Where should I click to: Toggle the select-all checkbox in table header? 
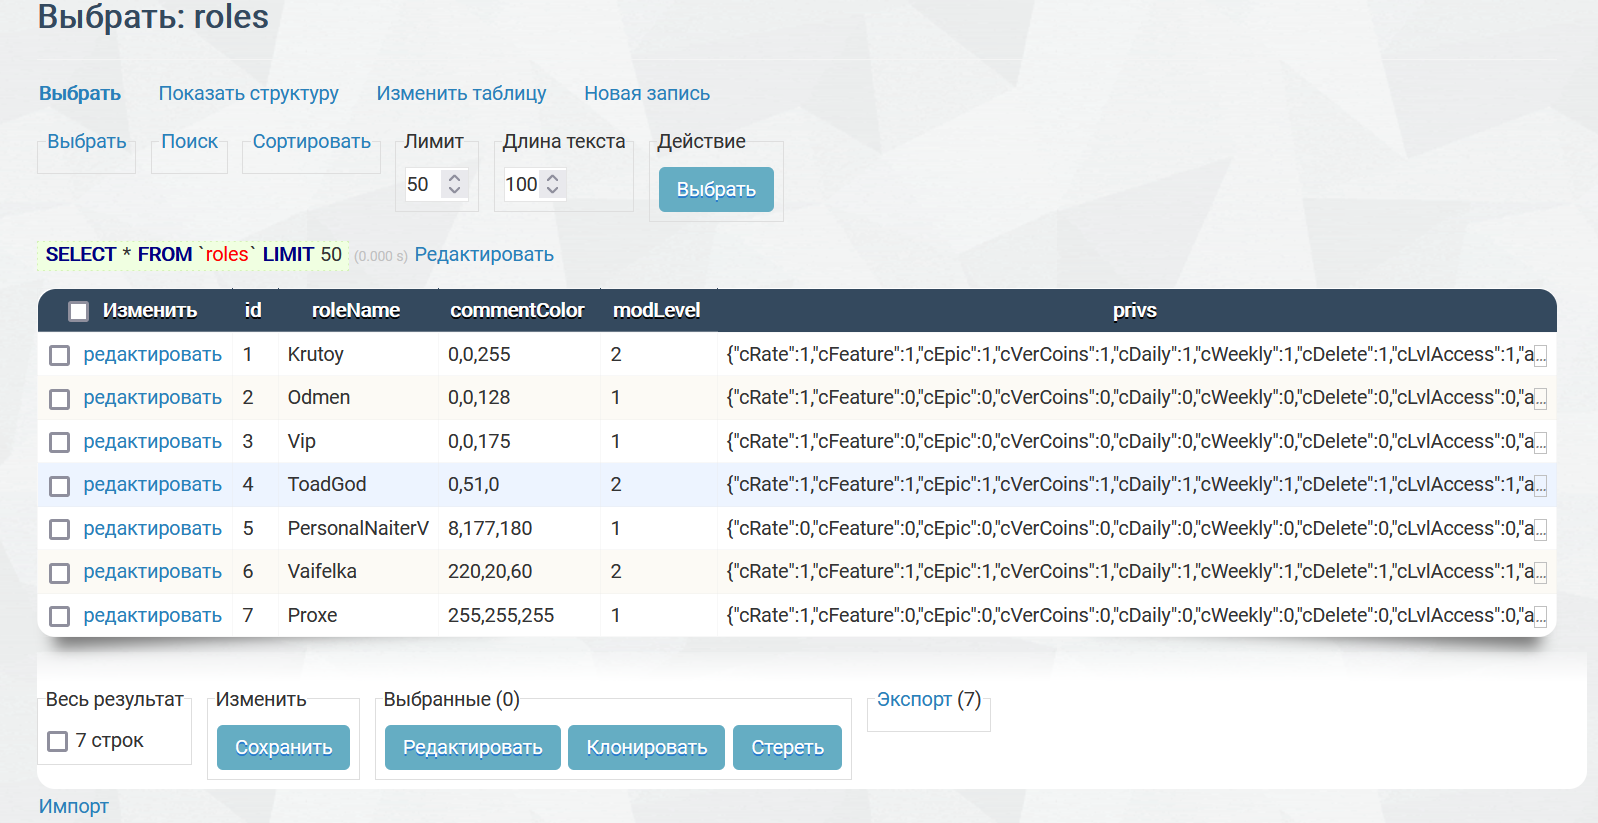tap(78, 311)
